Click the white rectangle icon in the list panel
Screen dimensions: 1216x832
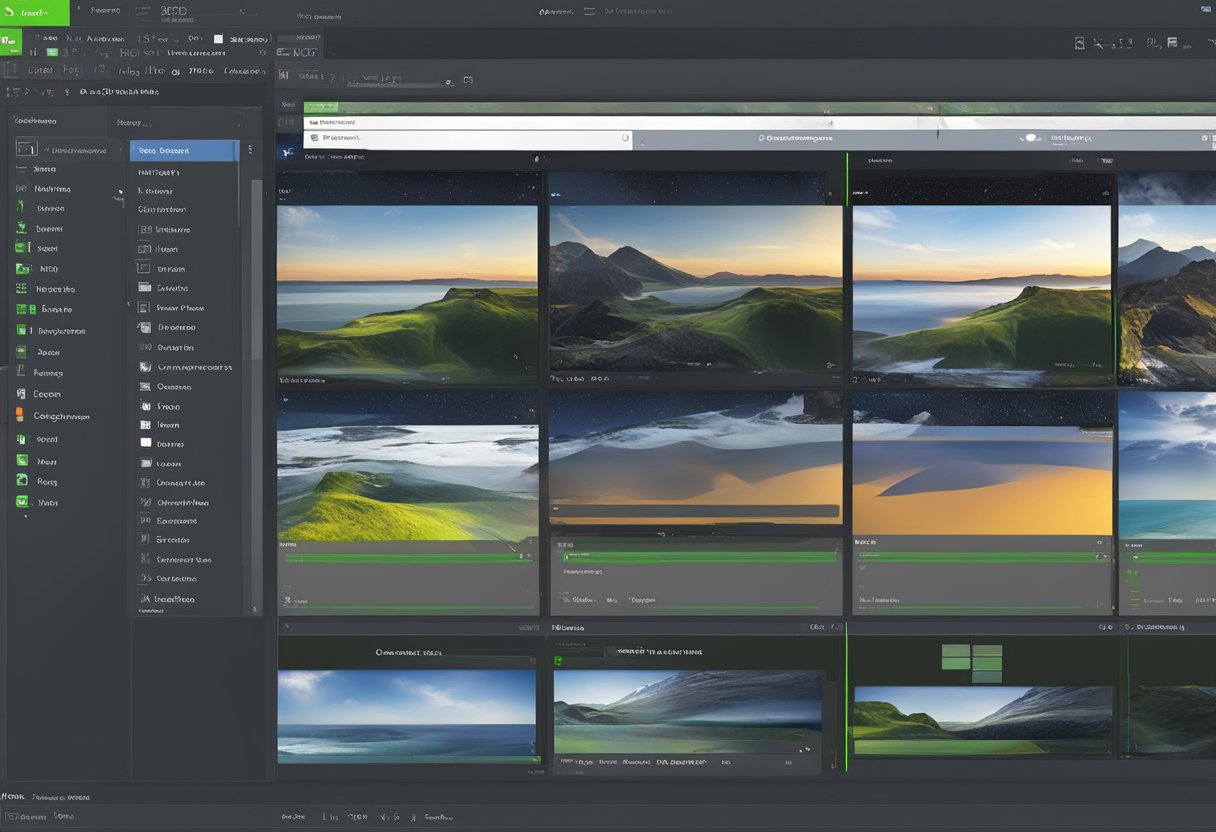(x=146, y=443)
